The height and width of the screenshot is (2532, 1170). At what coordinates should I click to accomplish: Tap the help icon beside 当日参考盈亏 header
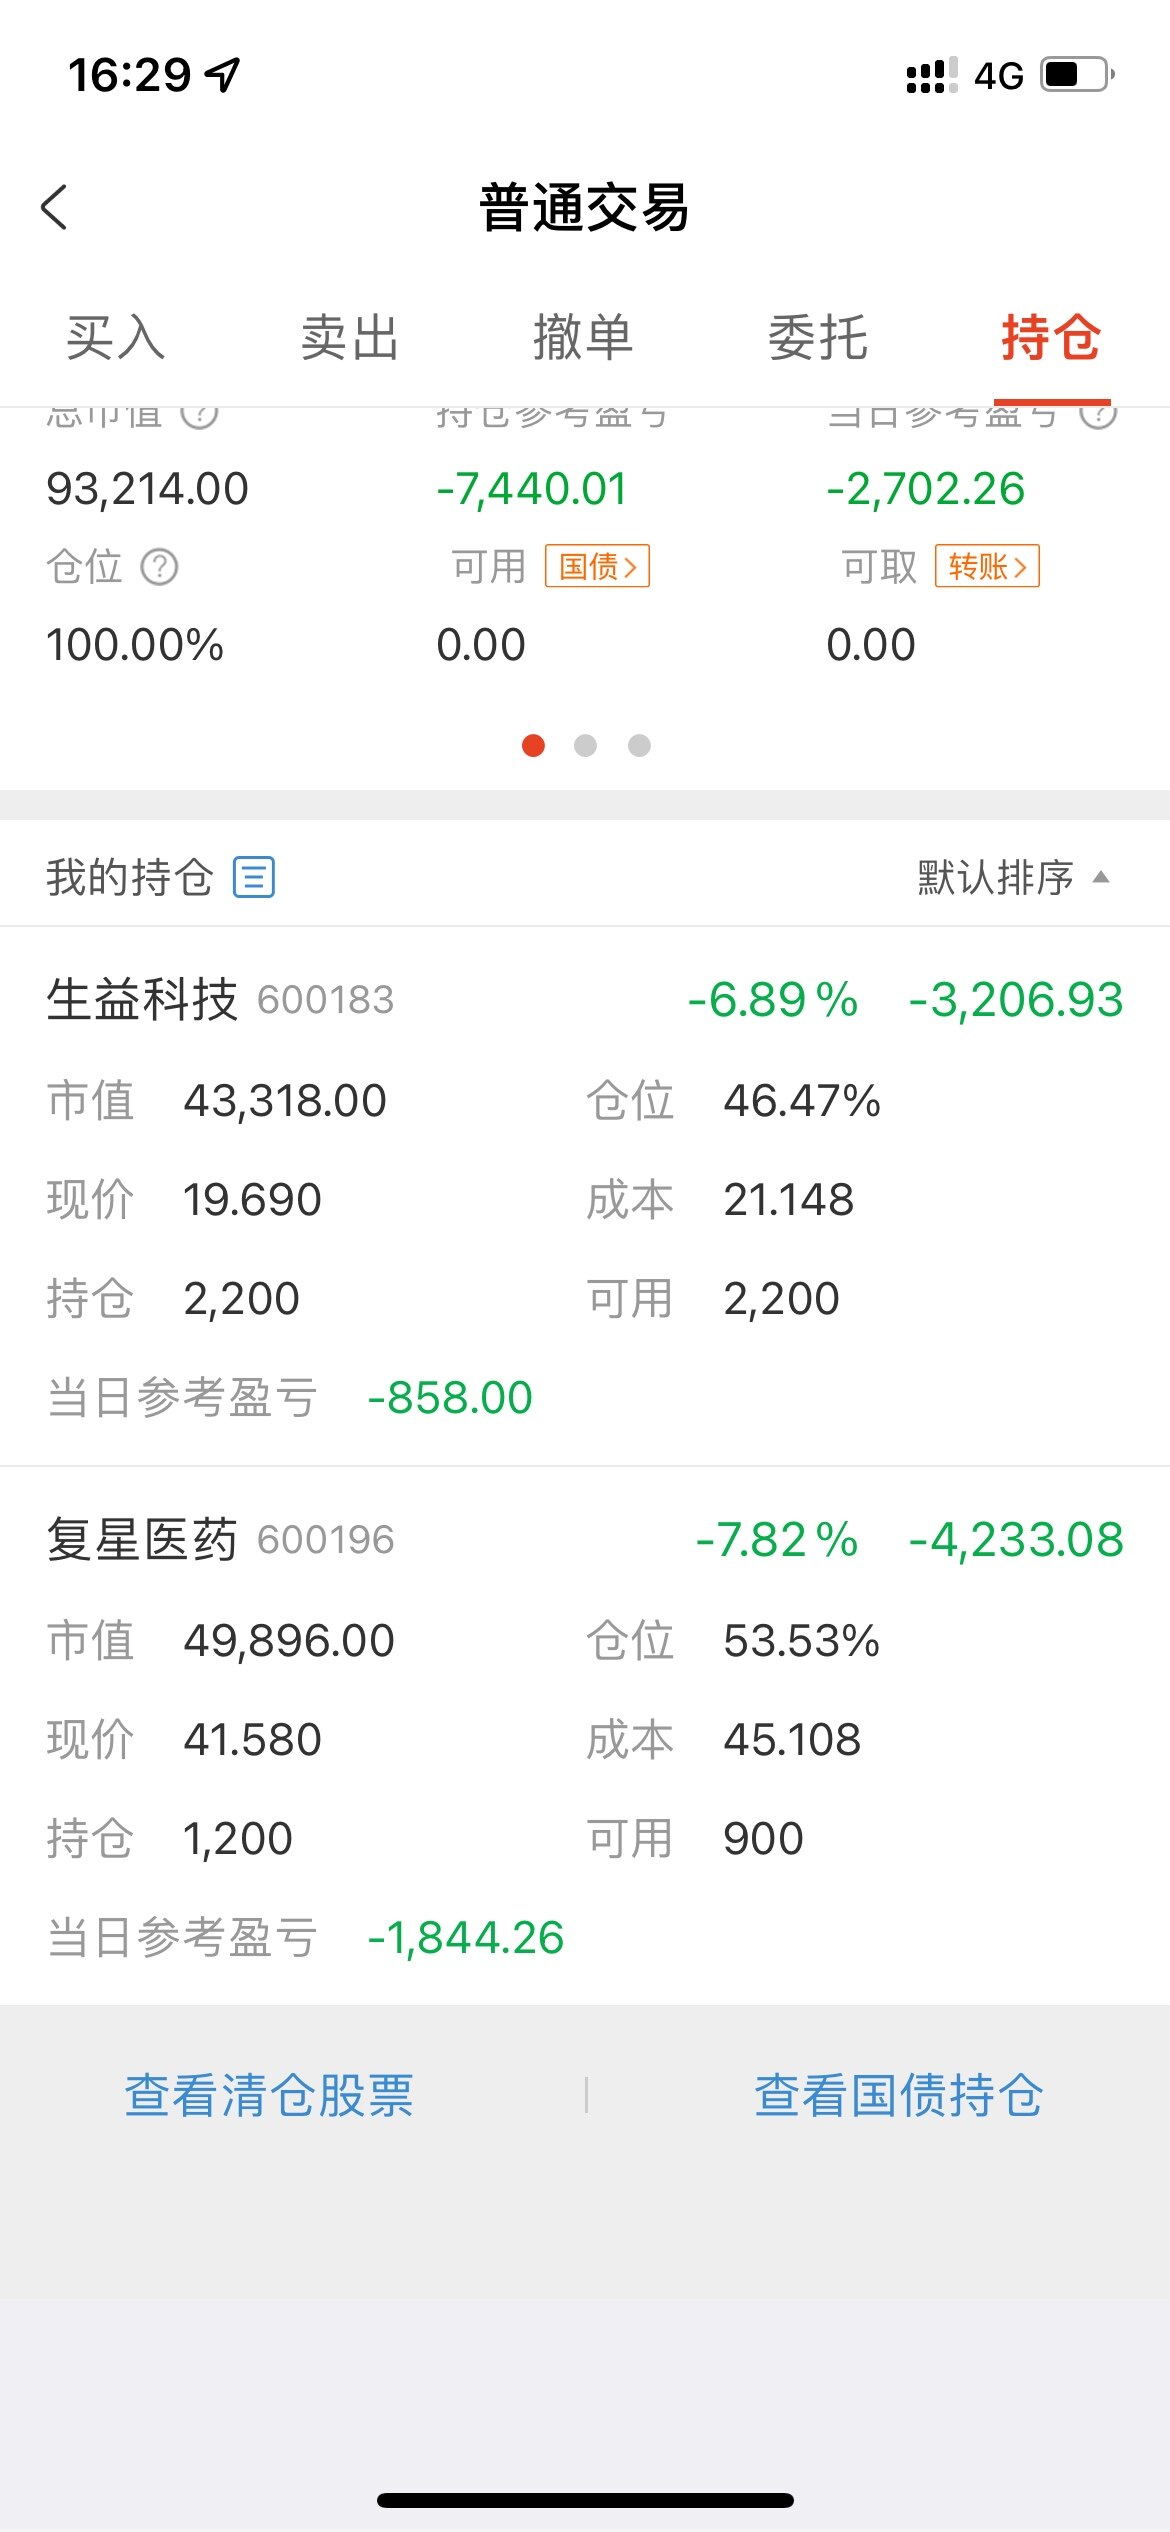pos(1098,415)
